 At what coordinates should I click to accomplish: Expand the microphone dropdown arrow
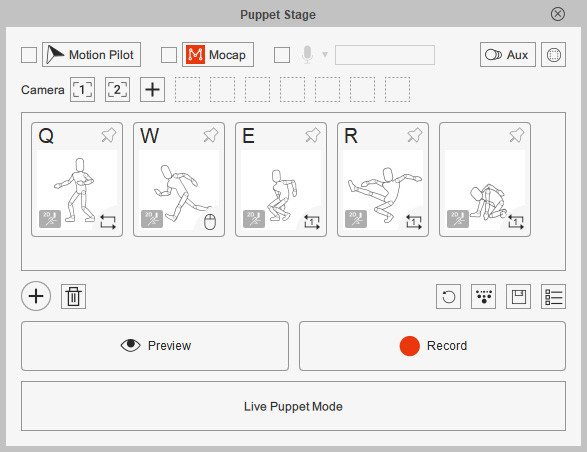pyautogui.click(x=325, y=55)
